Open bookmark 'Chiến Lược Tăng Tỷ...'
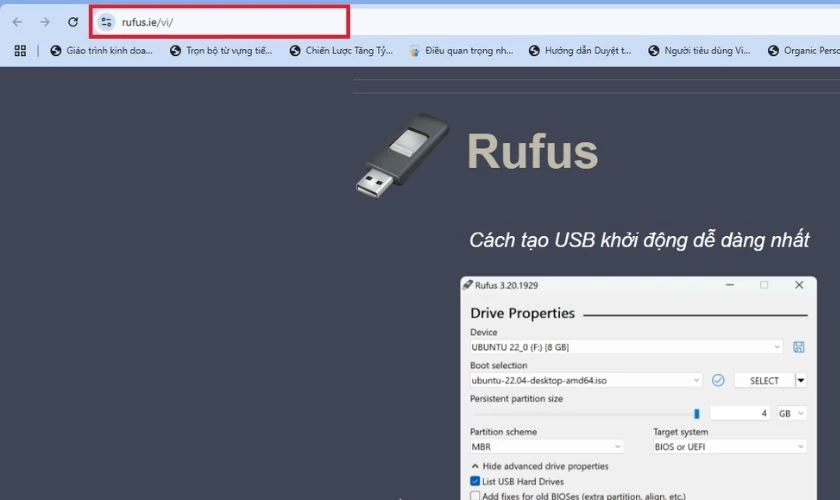840x500 pixels. click(x=341, y=51)
